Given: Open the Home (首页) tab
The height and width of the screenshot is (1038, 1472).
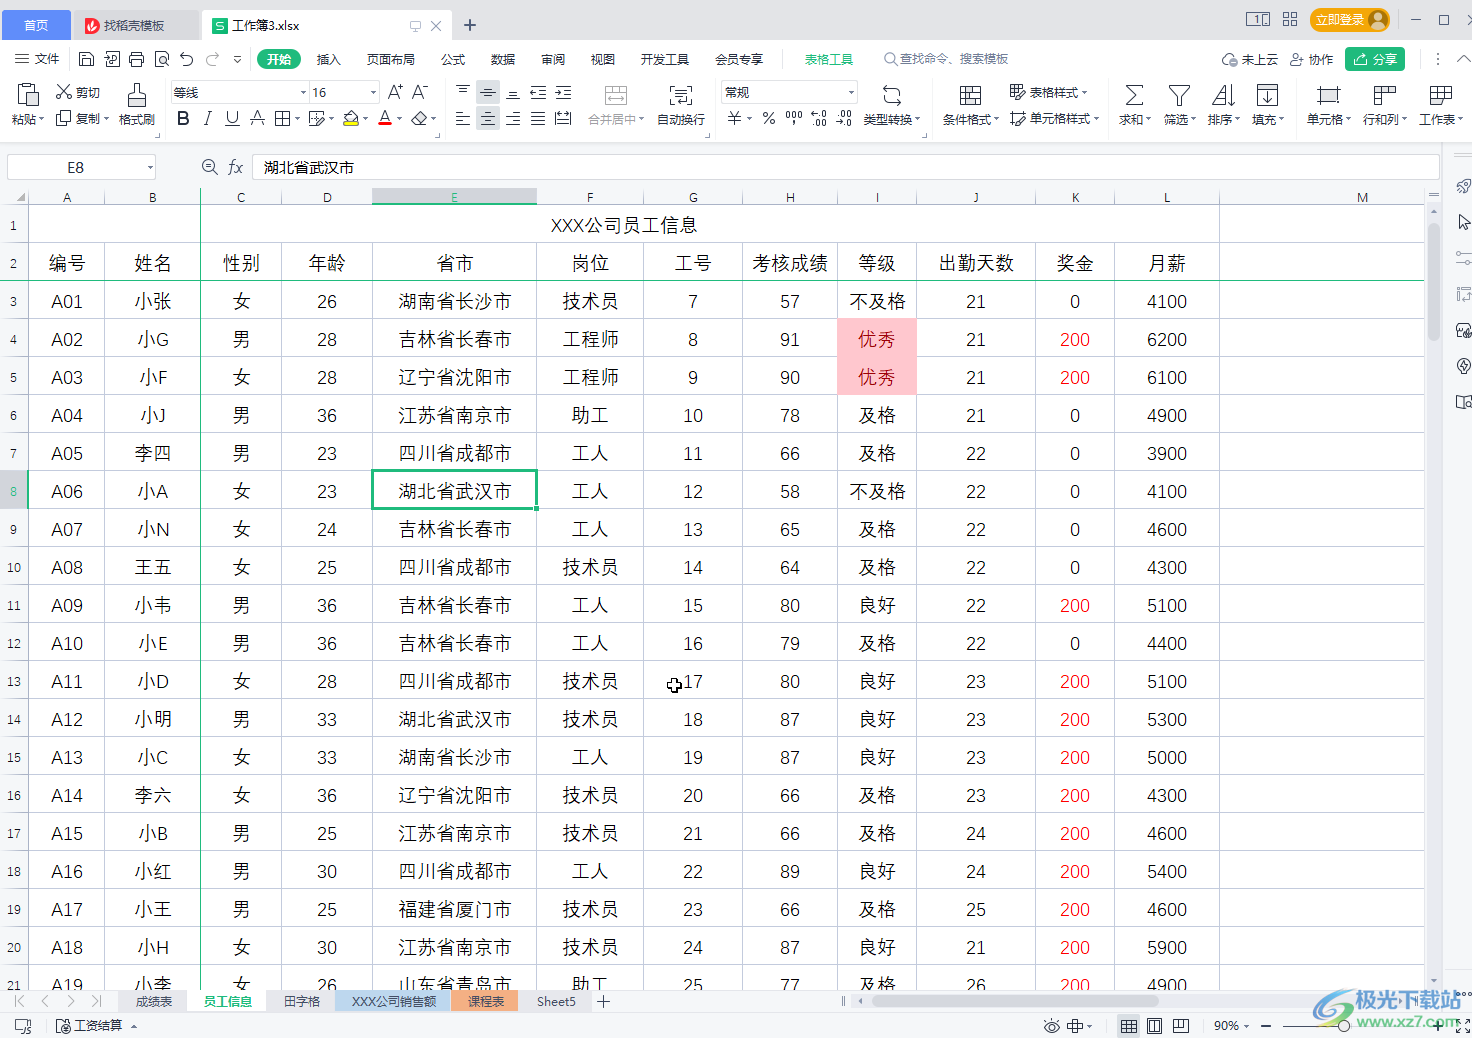Looking at the screenshot, I should (x=36, y=25).
